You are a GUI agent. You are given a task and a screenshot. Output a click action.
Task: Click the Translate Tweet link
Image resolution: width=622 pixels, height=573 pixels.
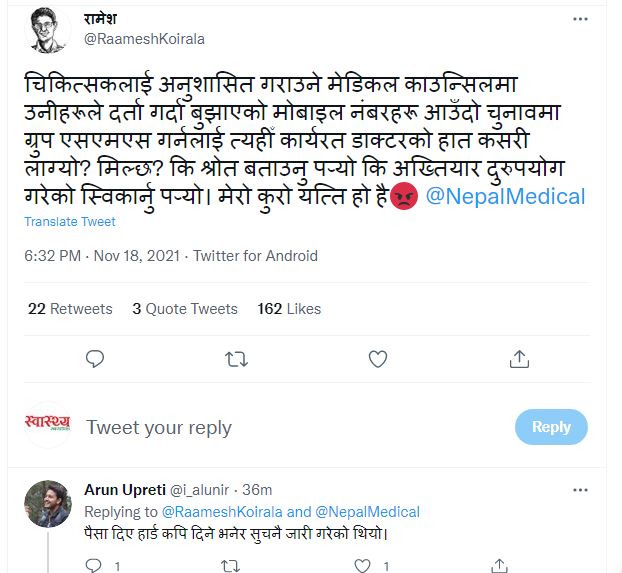69,221
